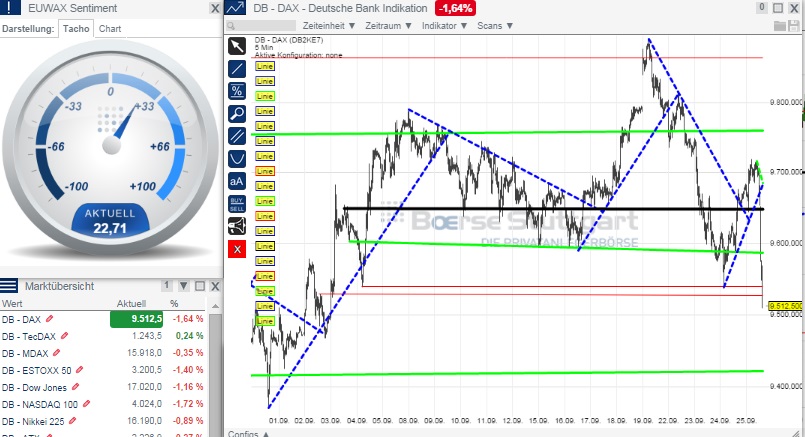Select the curve arc drawing tool
This screenshot has height=437, width=805.
pos(237,159)
